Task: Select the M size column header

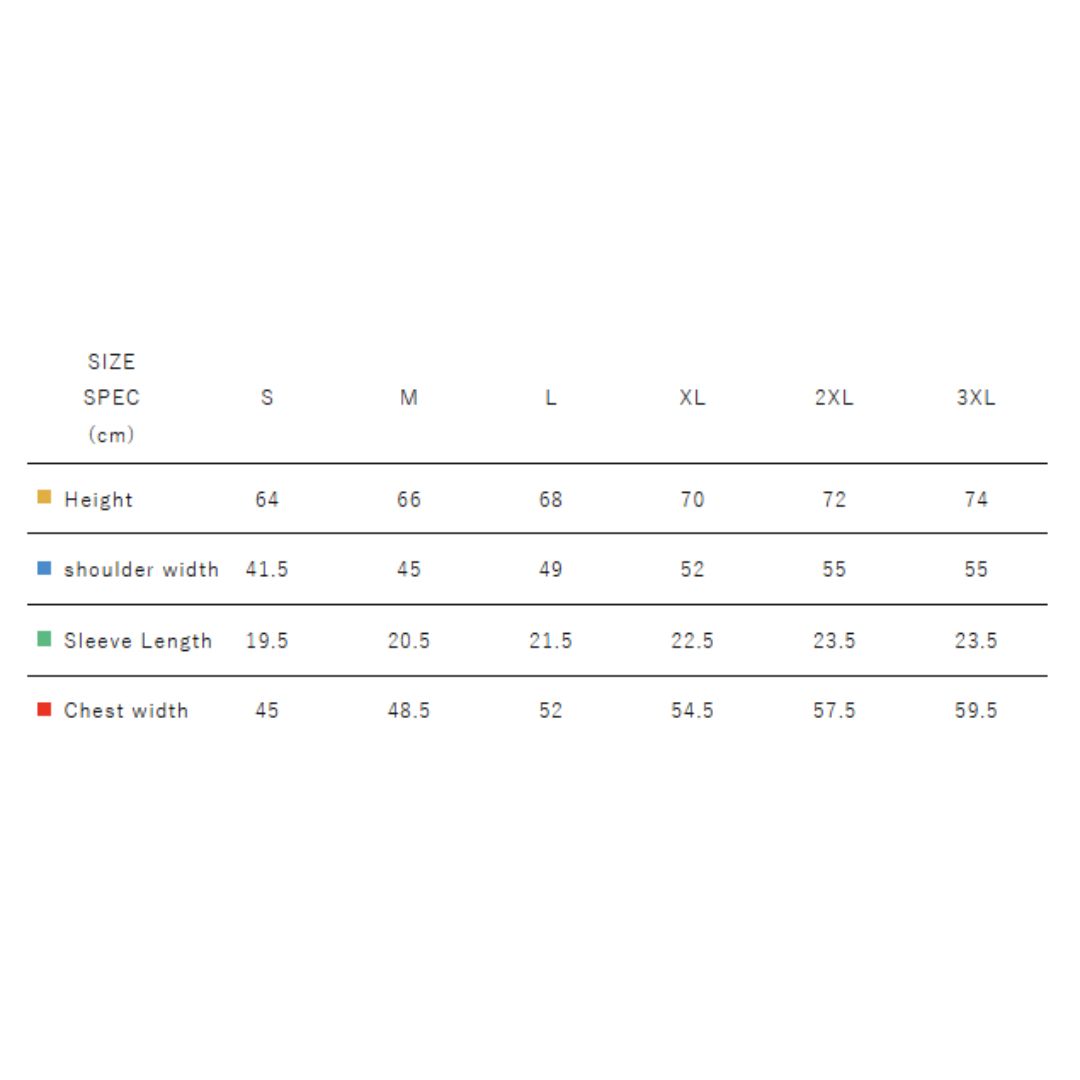Action: coord(409,398)
